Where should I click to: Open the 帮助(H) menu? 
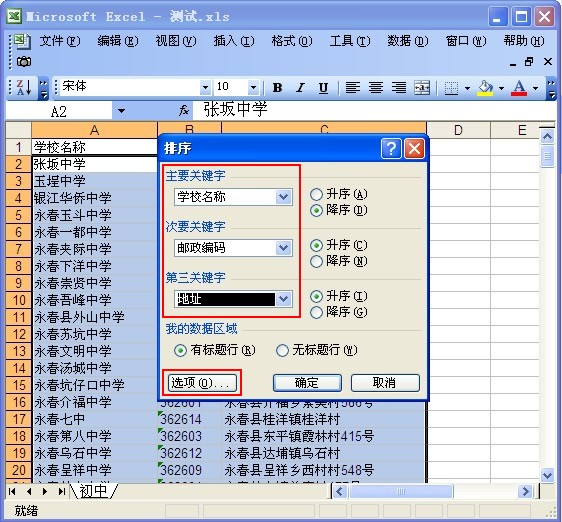point(524,41)
